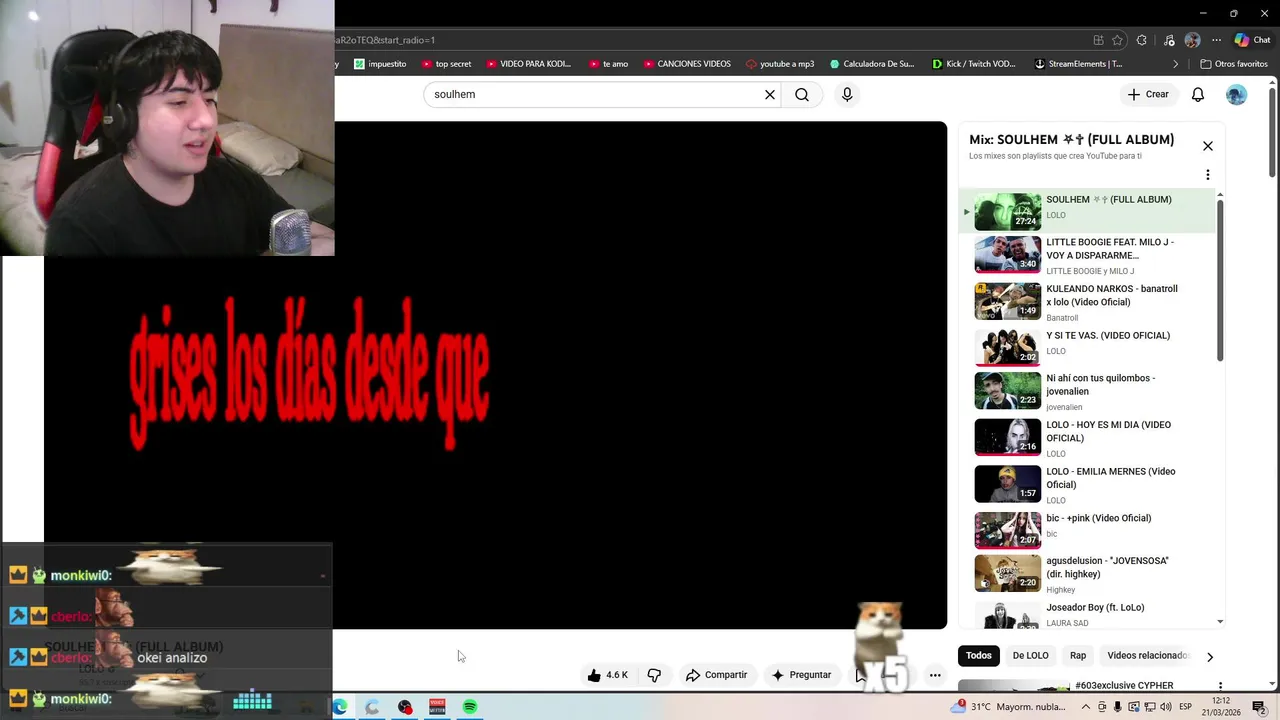Open the Kick / Twitch VOD bookmark
1280x720 pixels.
tap(973, 64)
